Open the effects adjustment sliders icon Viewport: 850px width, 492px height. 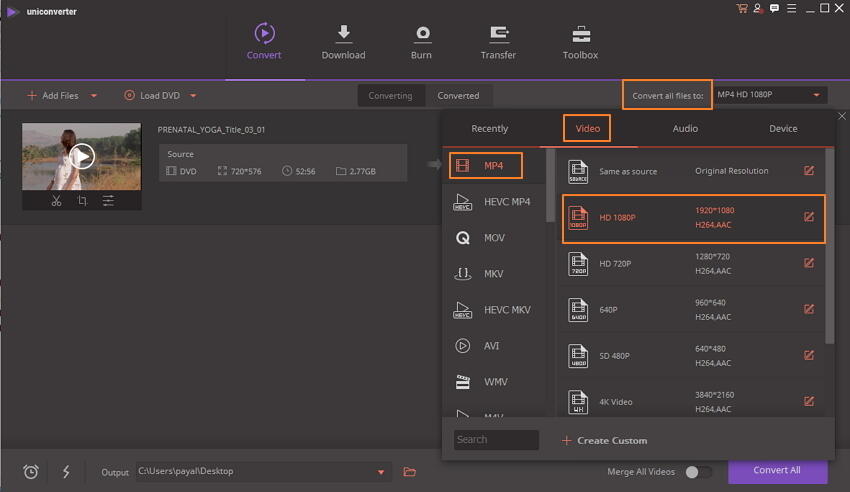point(108,200)
